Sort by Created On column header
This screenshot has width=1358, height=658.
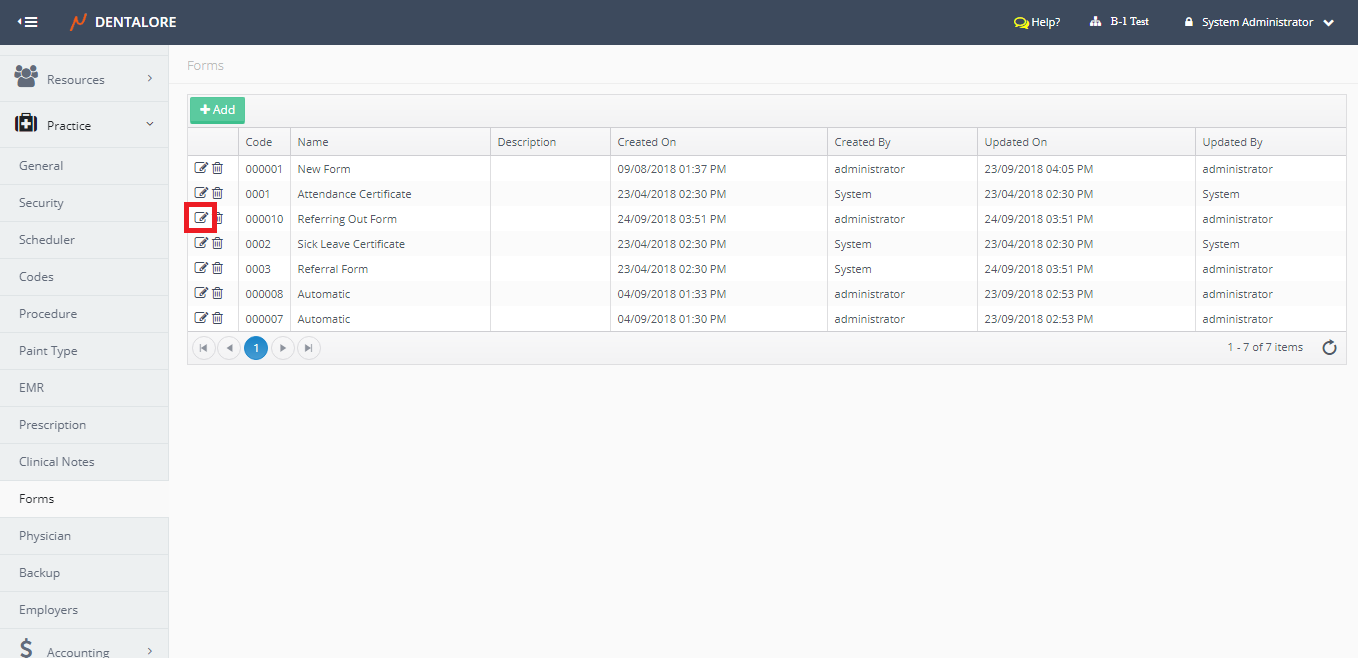(647, 142)
